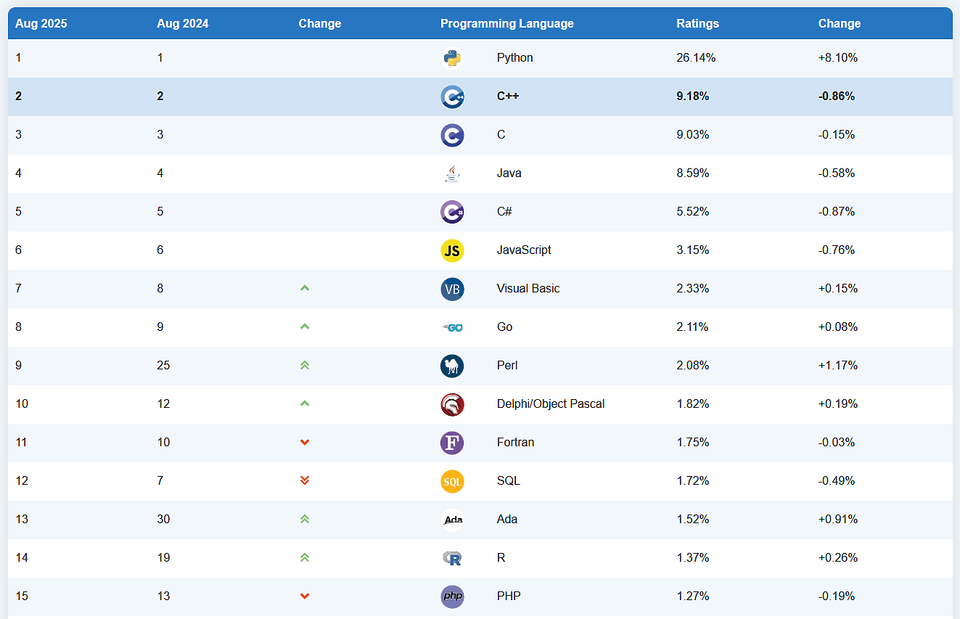Select the Delphi/Object Pascal language name
The image size is (960, 619).
(x=550, y=404)
